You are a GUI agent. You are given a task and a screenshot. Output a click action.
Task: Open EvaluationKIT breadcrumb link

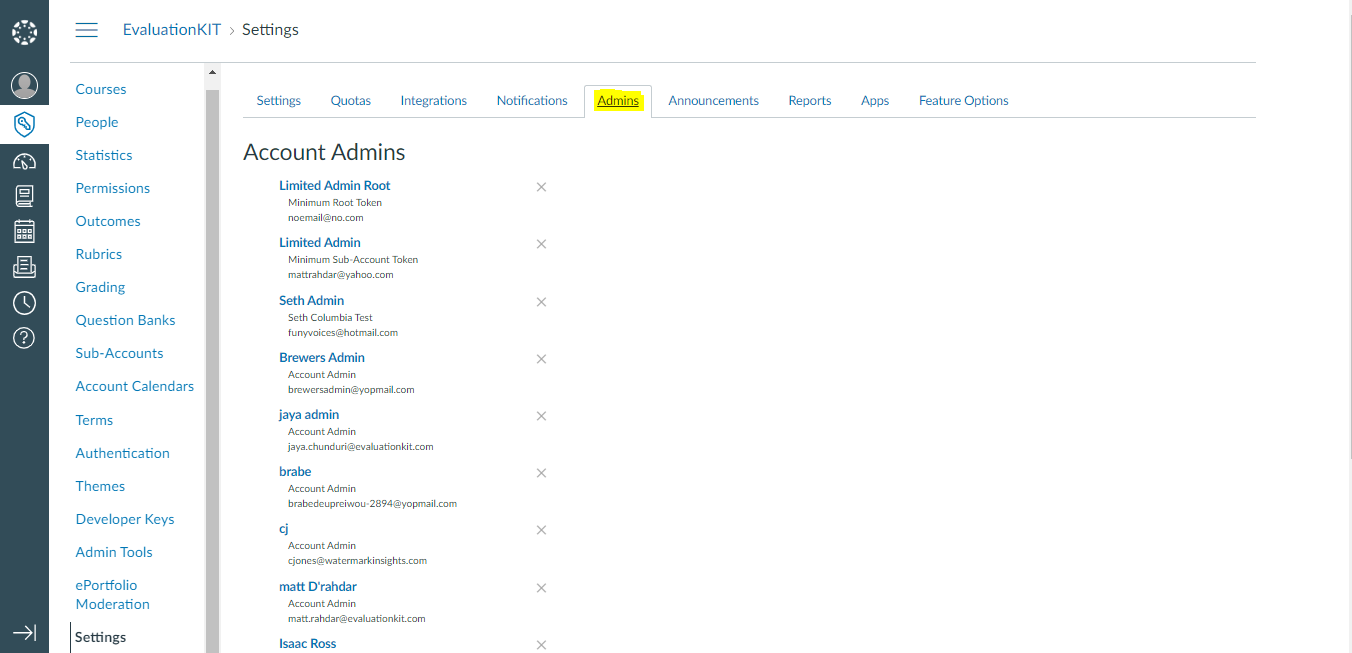click(172, 30)
